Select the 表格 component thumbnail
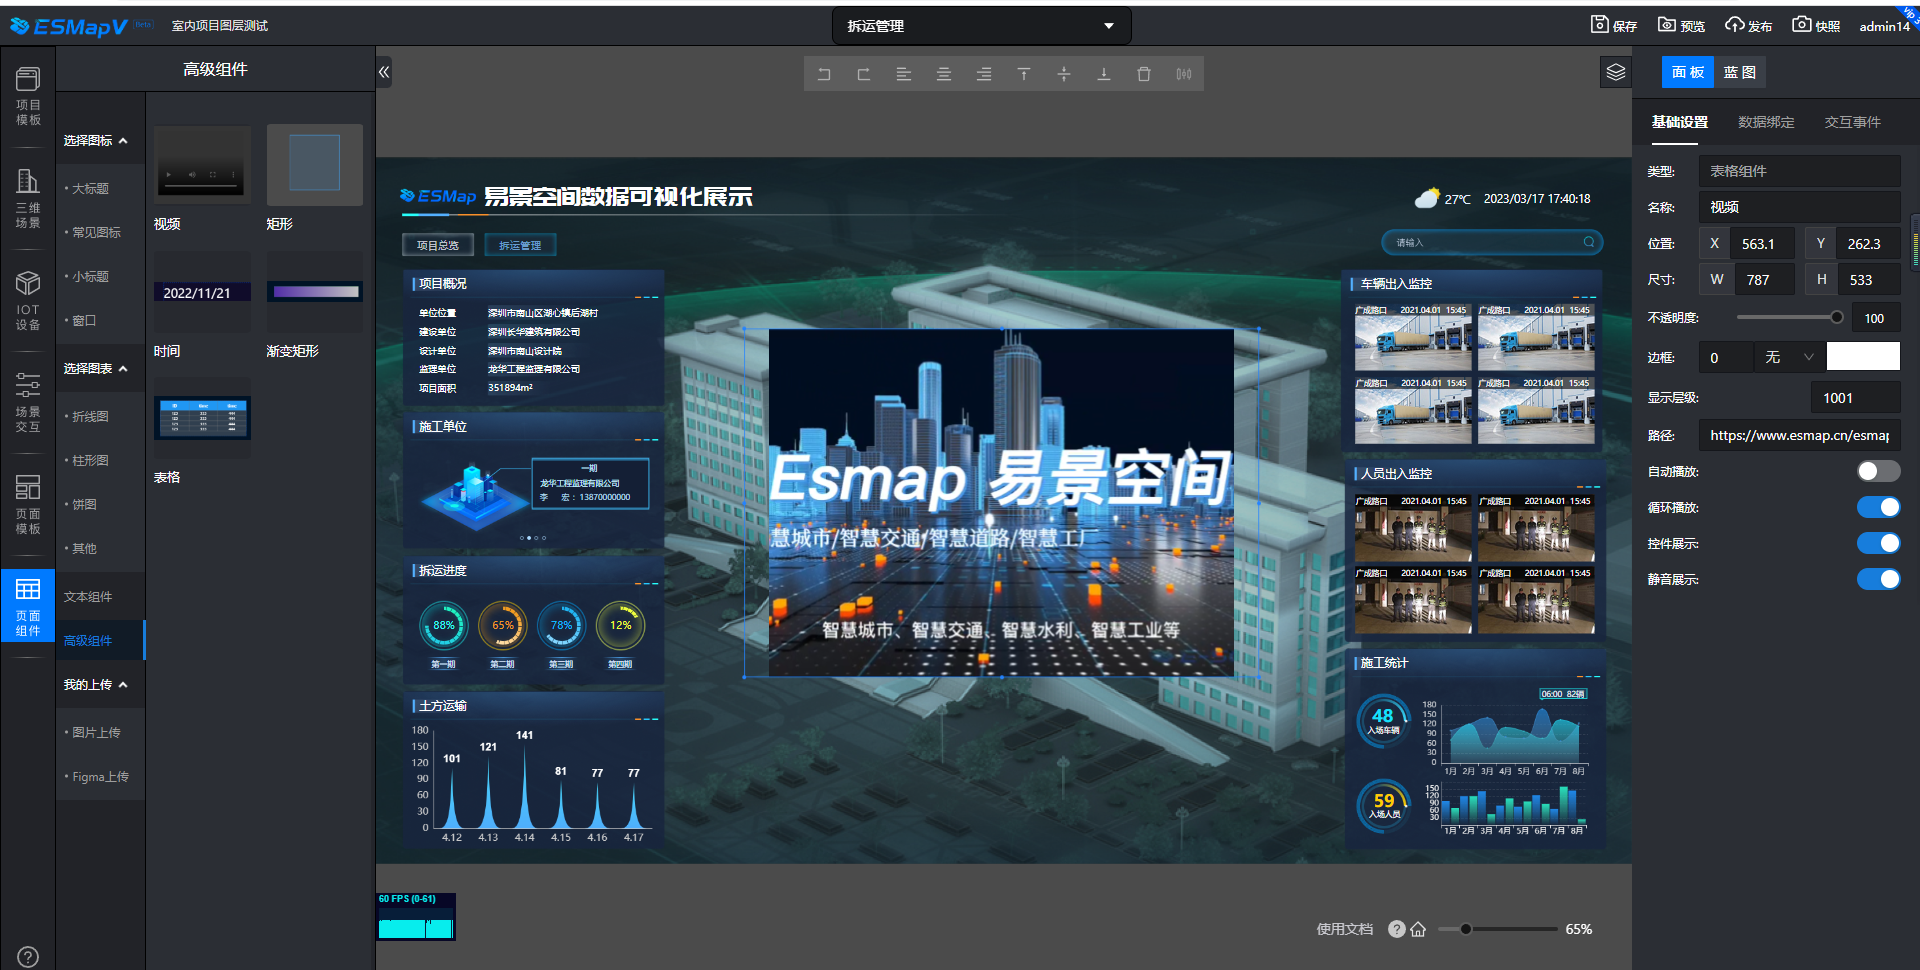This screenshot has width=1920, height=970. tap(201, 419)
